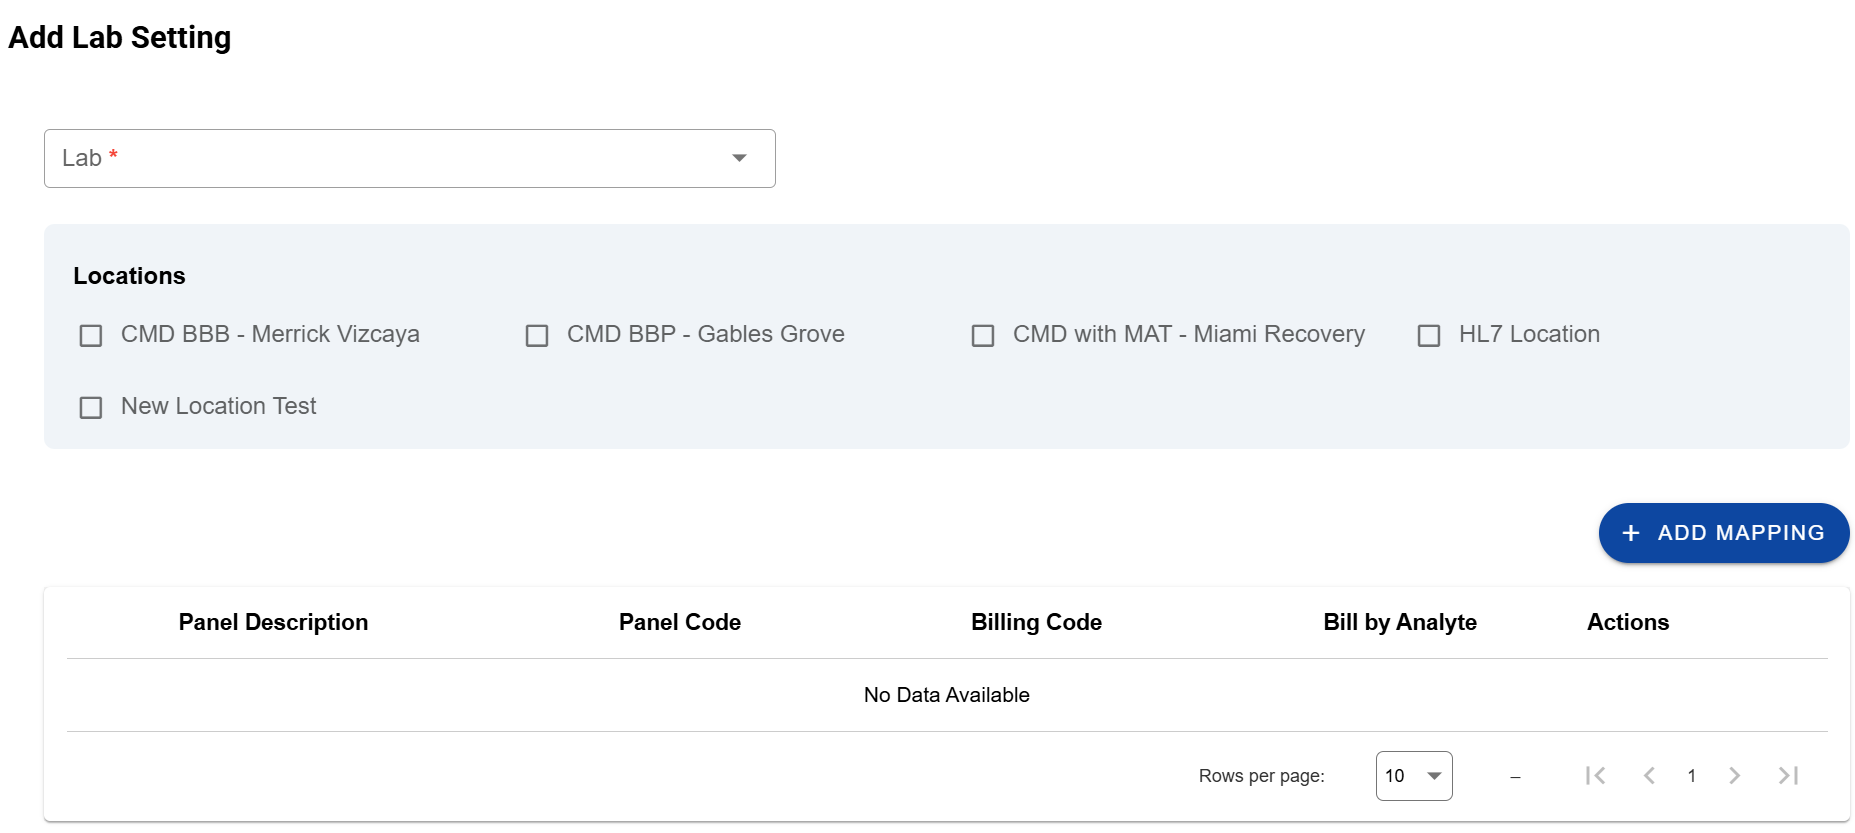Click the Bill by Analyte column header

(1399, 622)
